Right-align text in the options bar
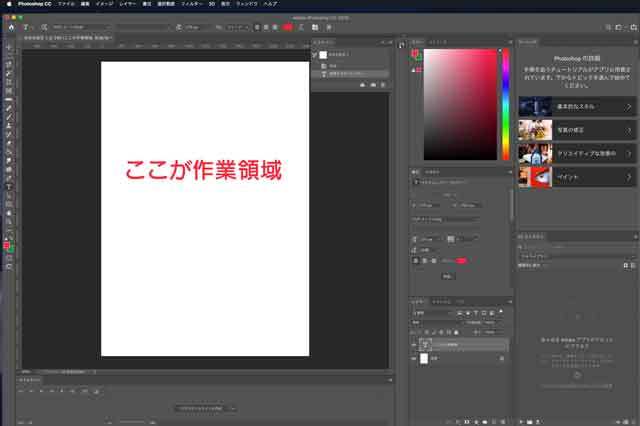This screenshot has height=426, width=640. tap(275, 27)
